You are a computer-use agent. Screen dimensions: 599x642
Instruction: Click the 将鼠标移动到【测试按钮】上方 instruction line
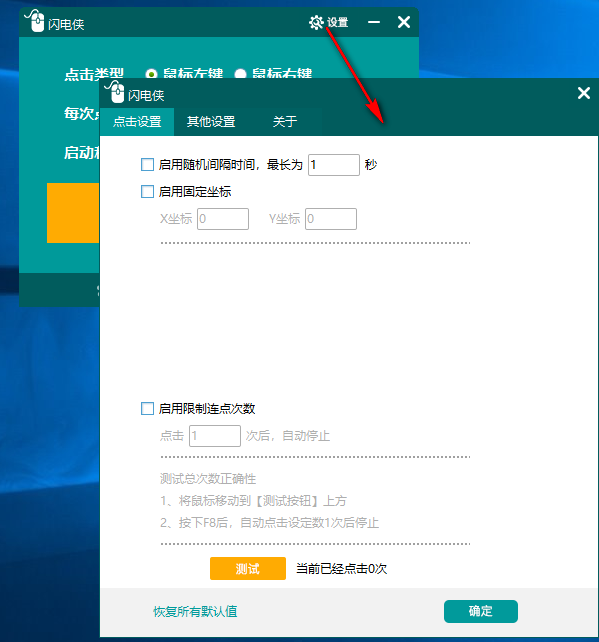coord(253,501)
